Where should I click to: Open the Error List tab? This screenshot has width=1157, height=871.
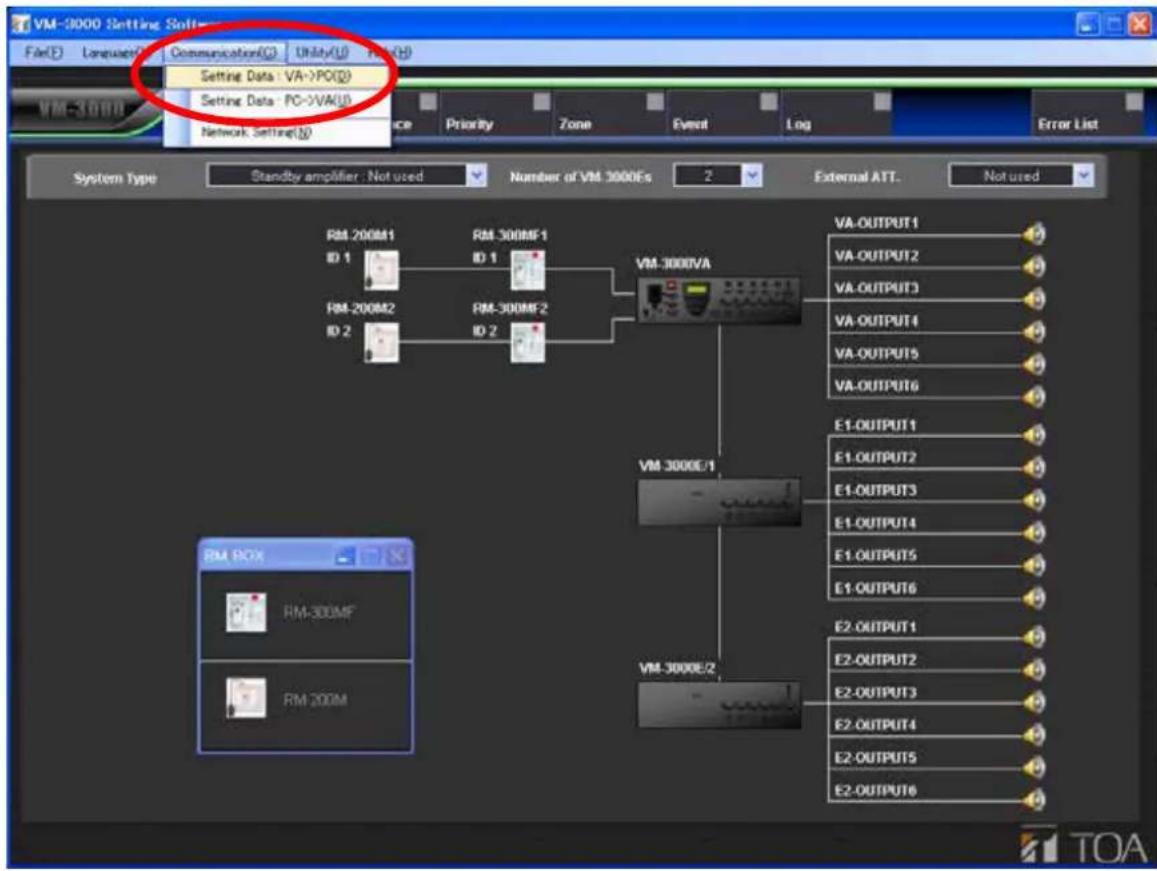click(x=1088, y=112)
